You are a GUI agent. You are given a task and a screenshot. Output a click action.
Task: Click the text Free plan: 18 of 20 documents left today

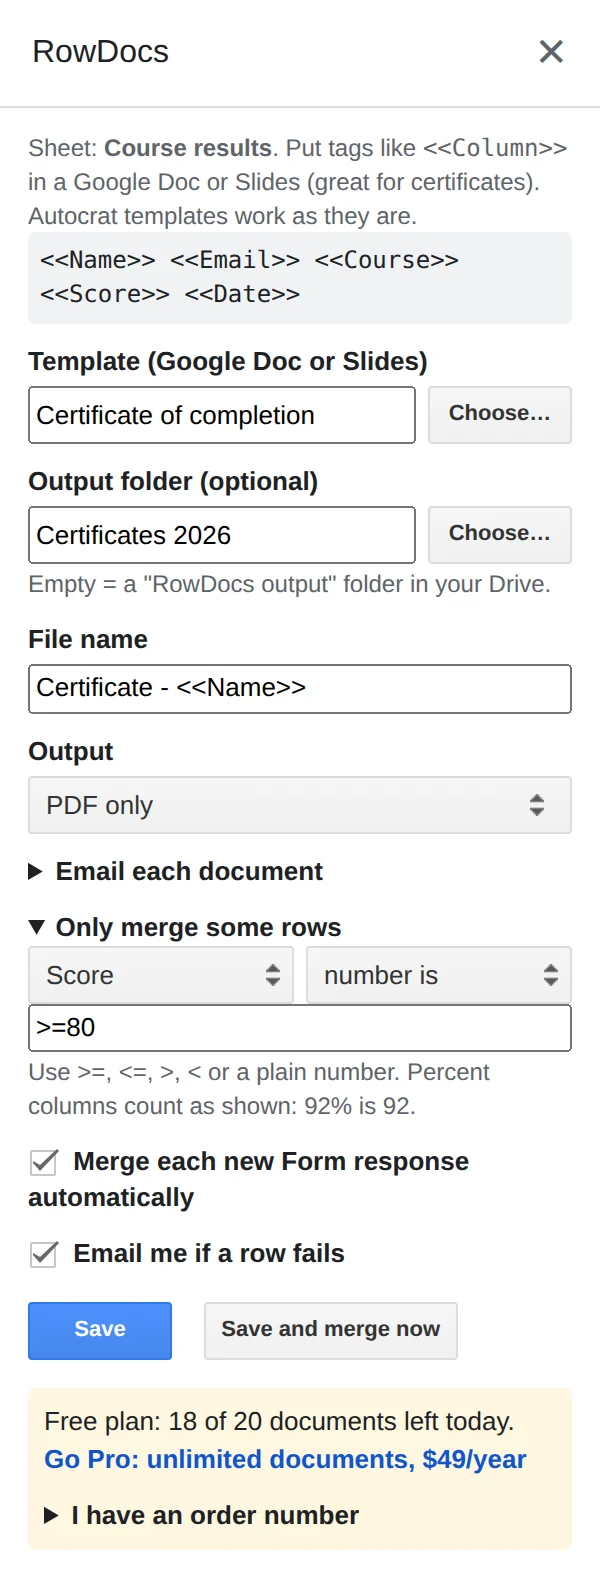pyautogui.click(x=279, y=1421)
